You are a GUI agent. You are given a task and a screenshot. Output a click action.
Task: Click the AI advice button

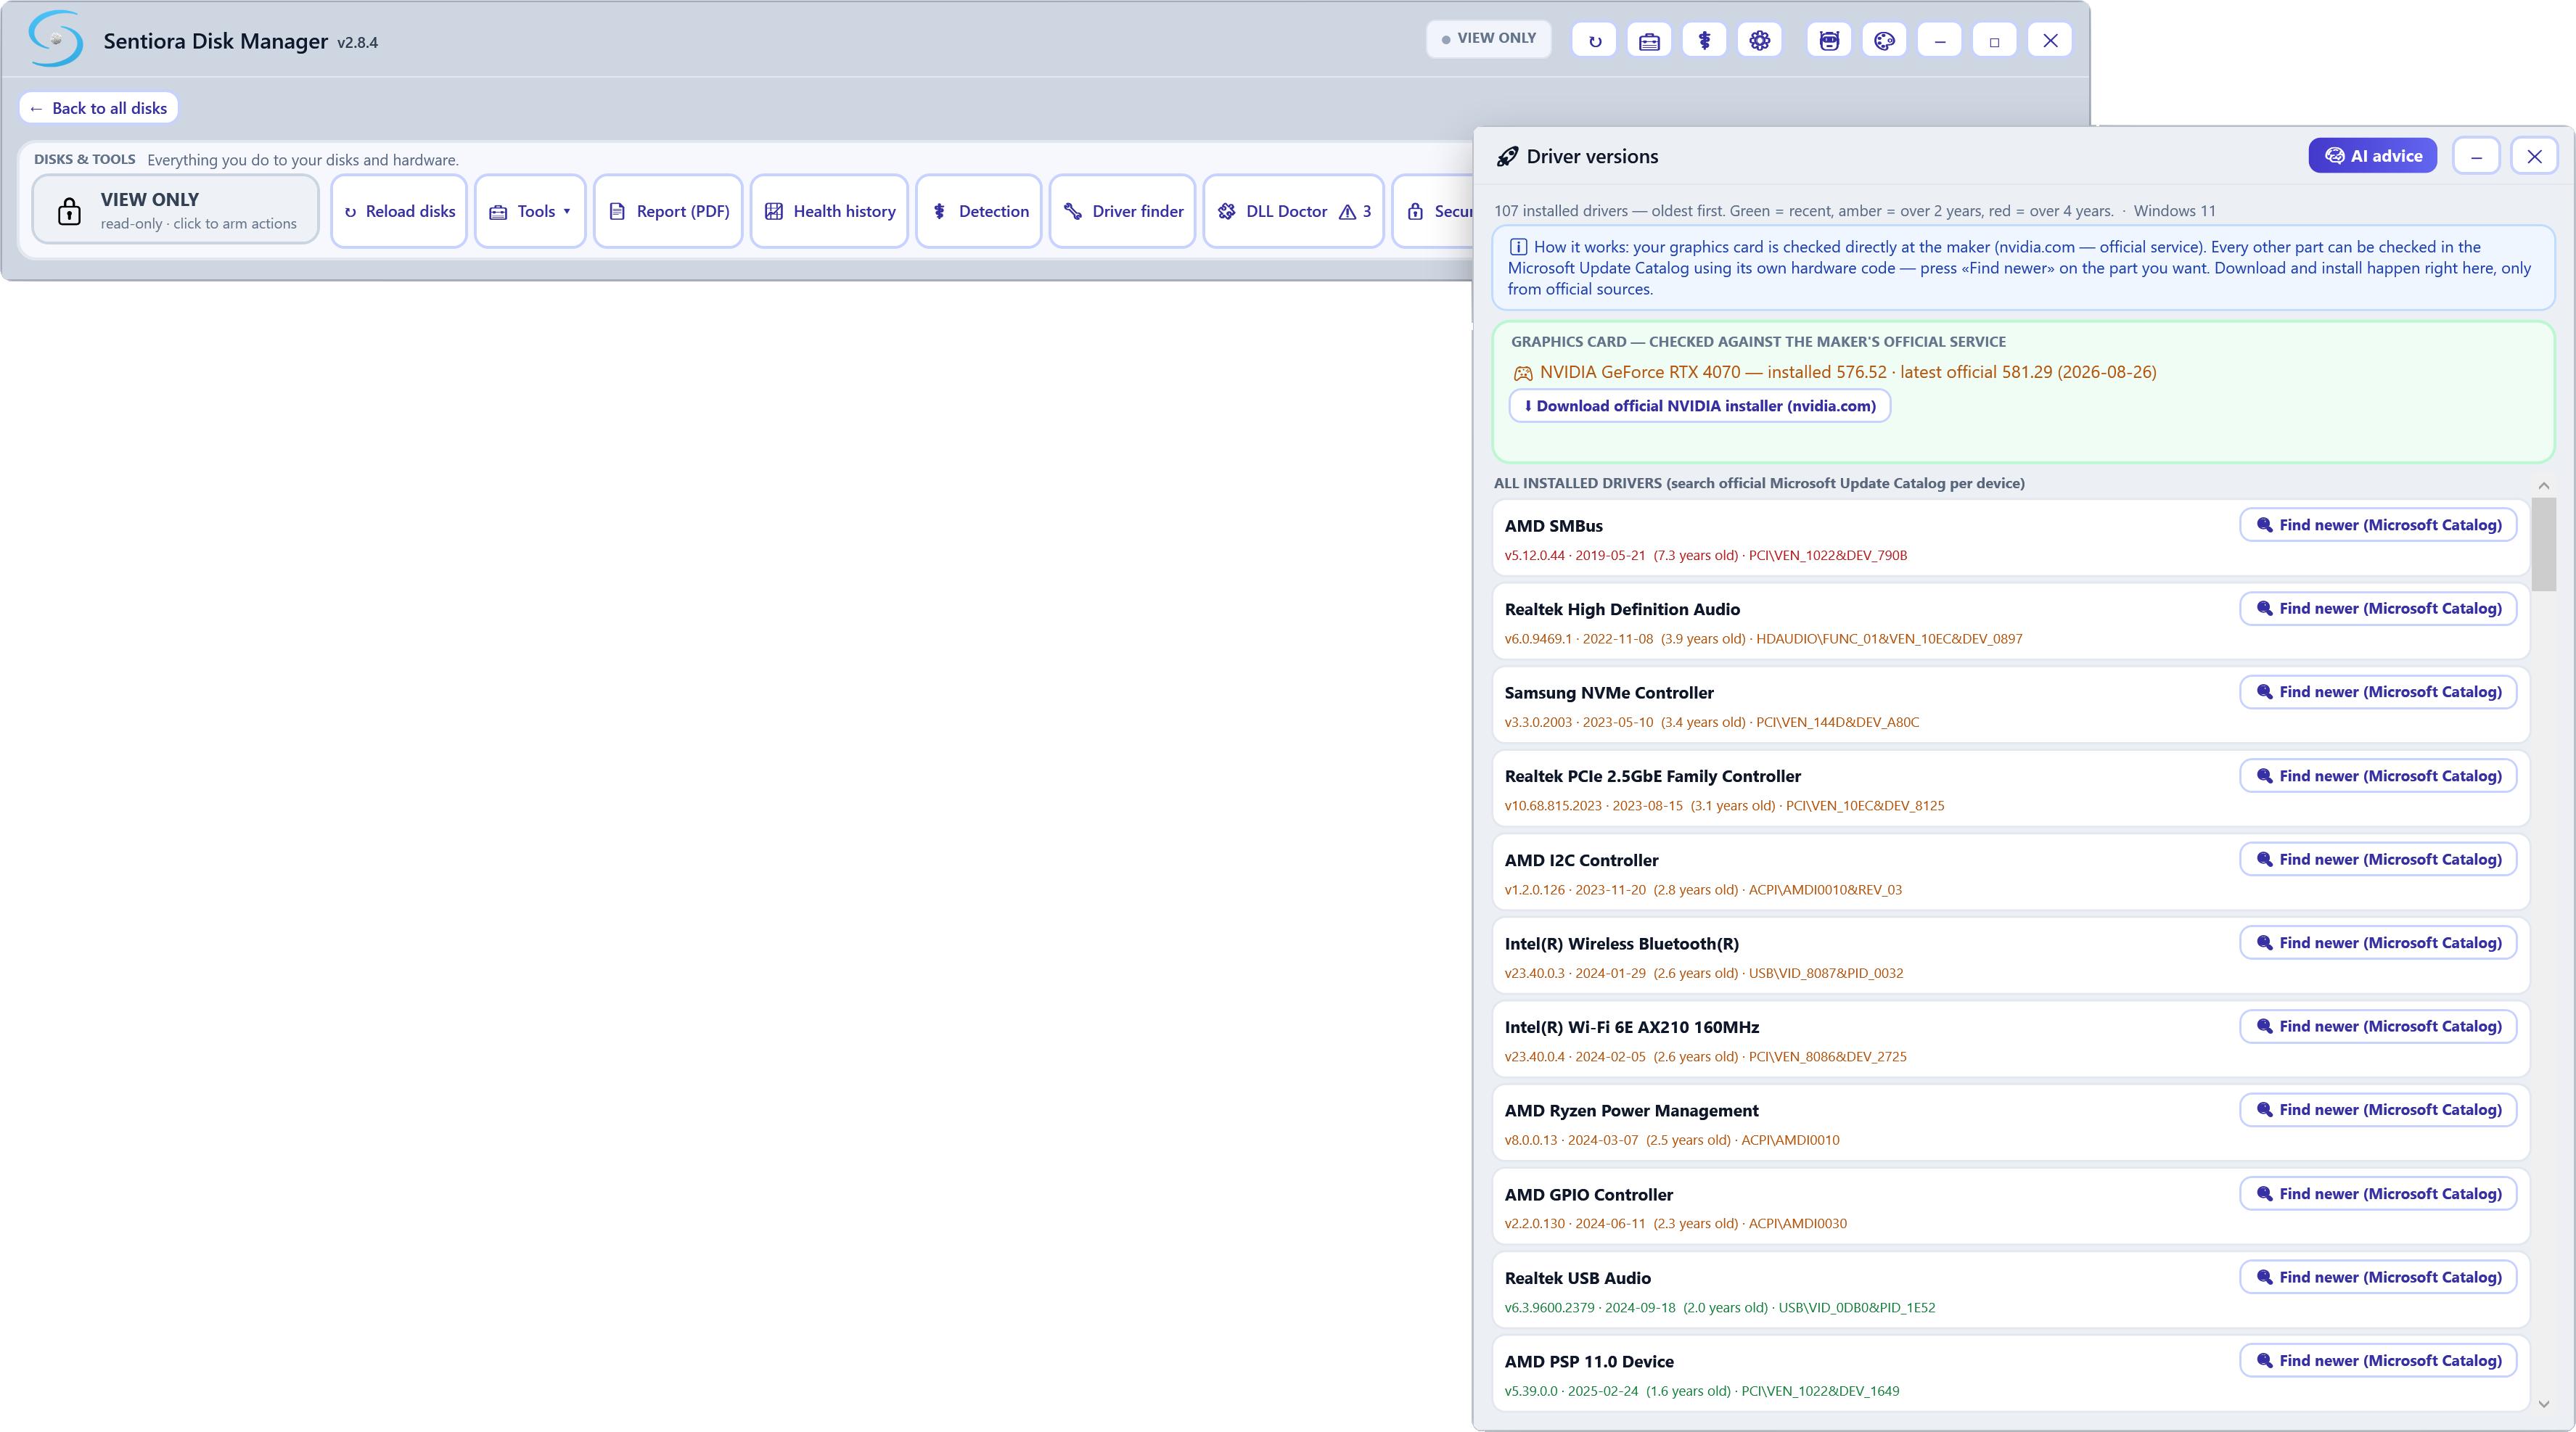click(2373, 156)
